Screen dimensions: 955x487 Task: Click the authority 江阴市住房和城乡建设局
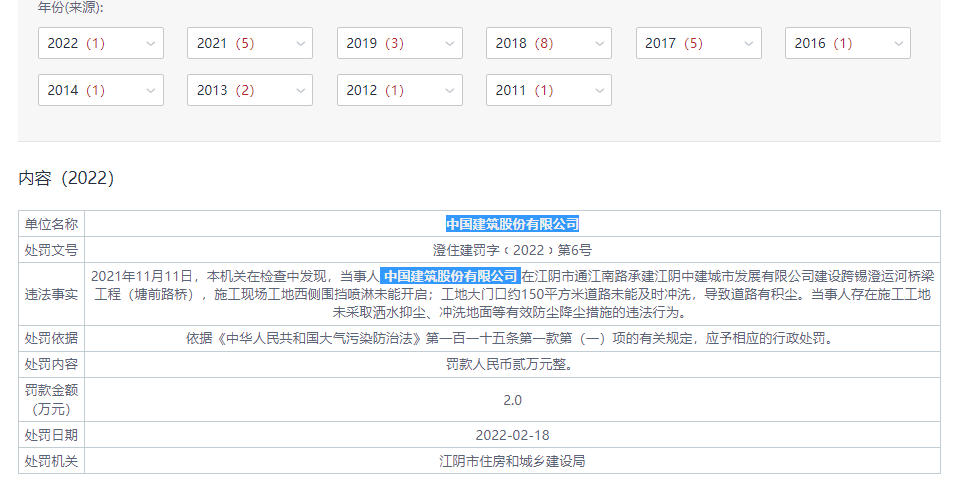click(512, 461)
